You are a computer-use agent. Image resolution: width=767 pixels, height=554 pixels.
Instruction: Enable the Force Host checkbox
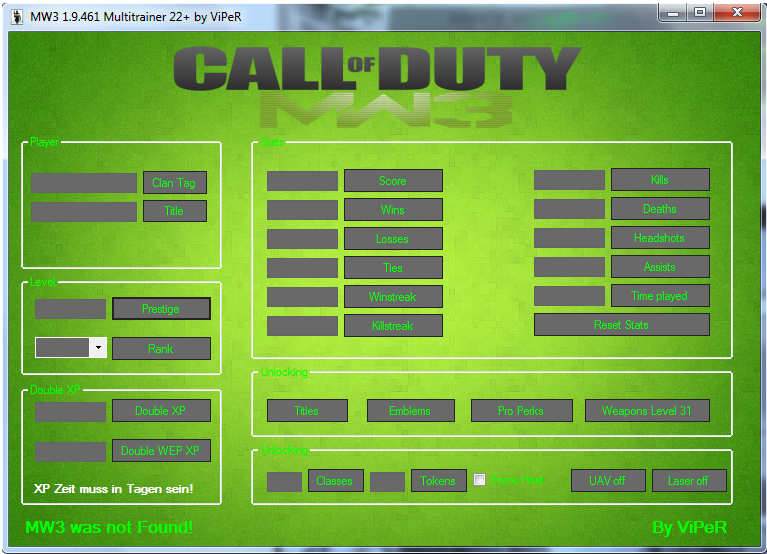pos(479,480)
